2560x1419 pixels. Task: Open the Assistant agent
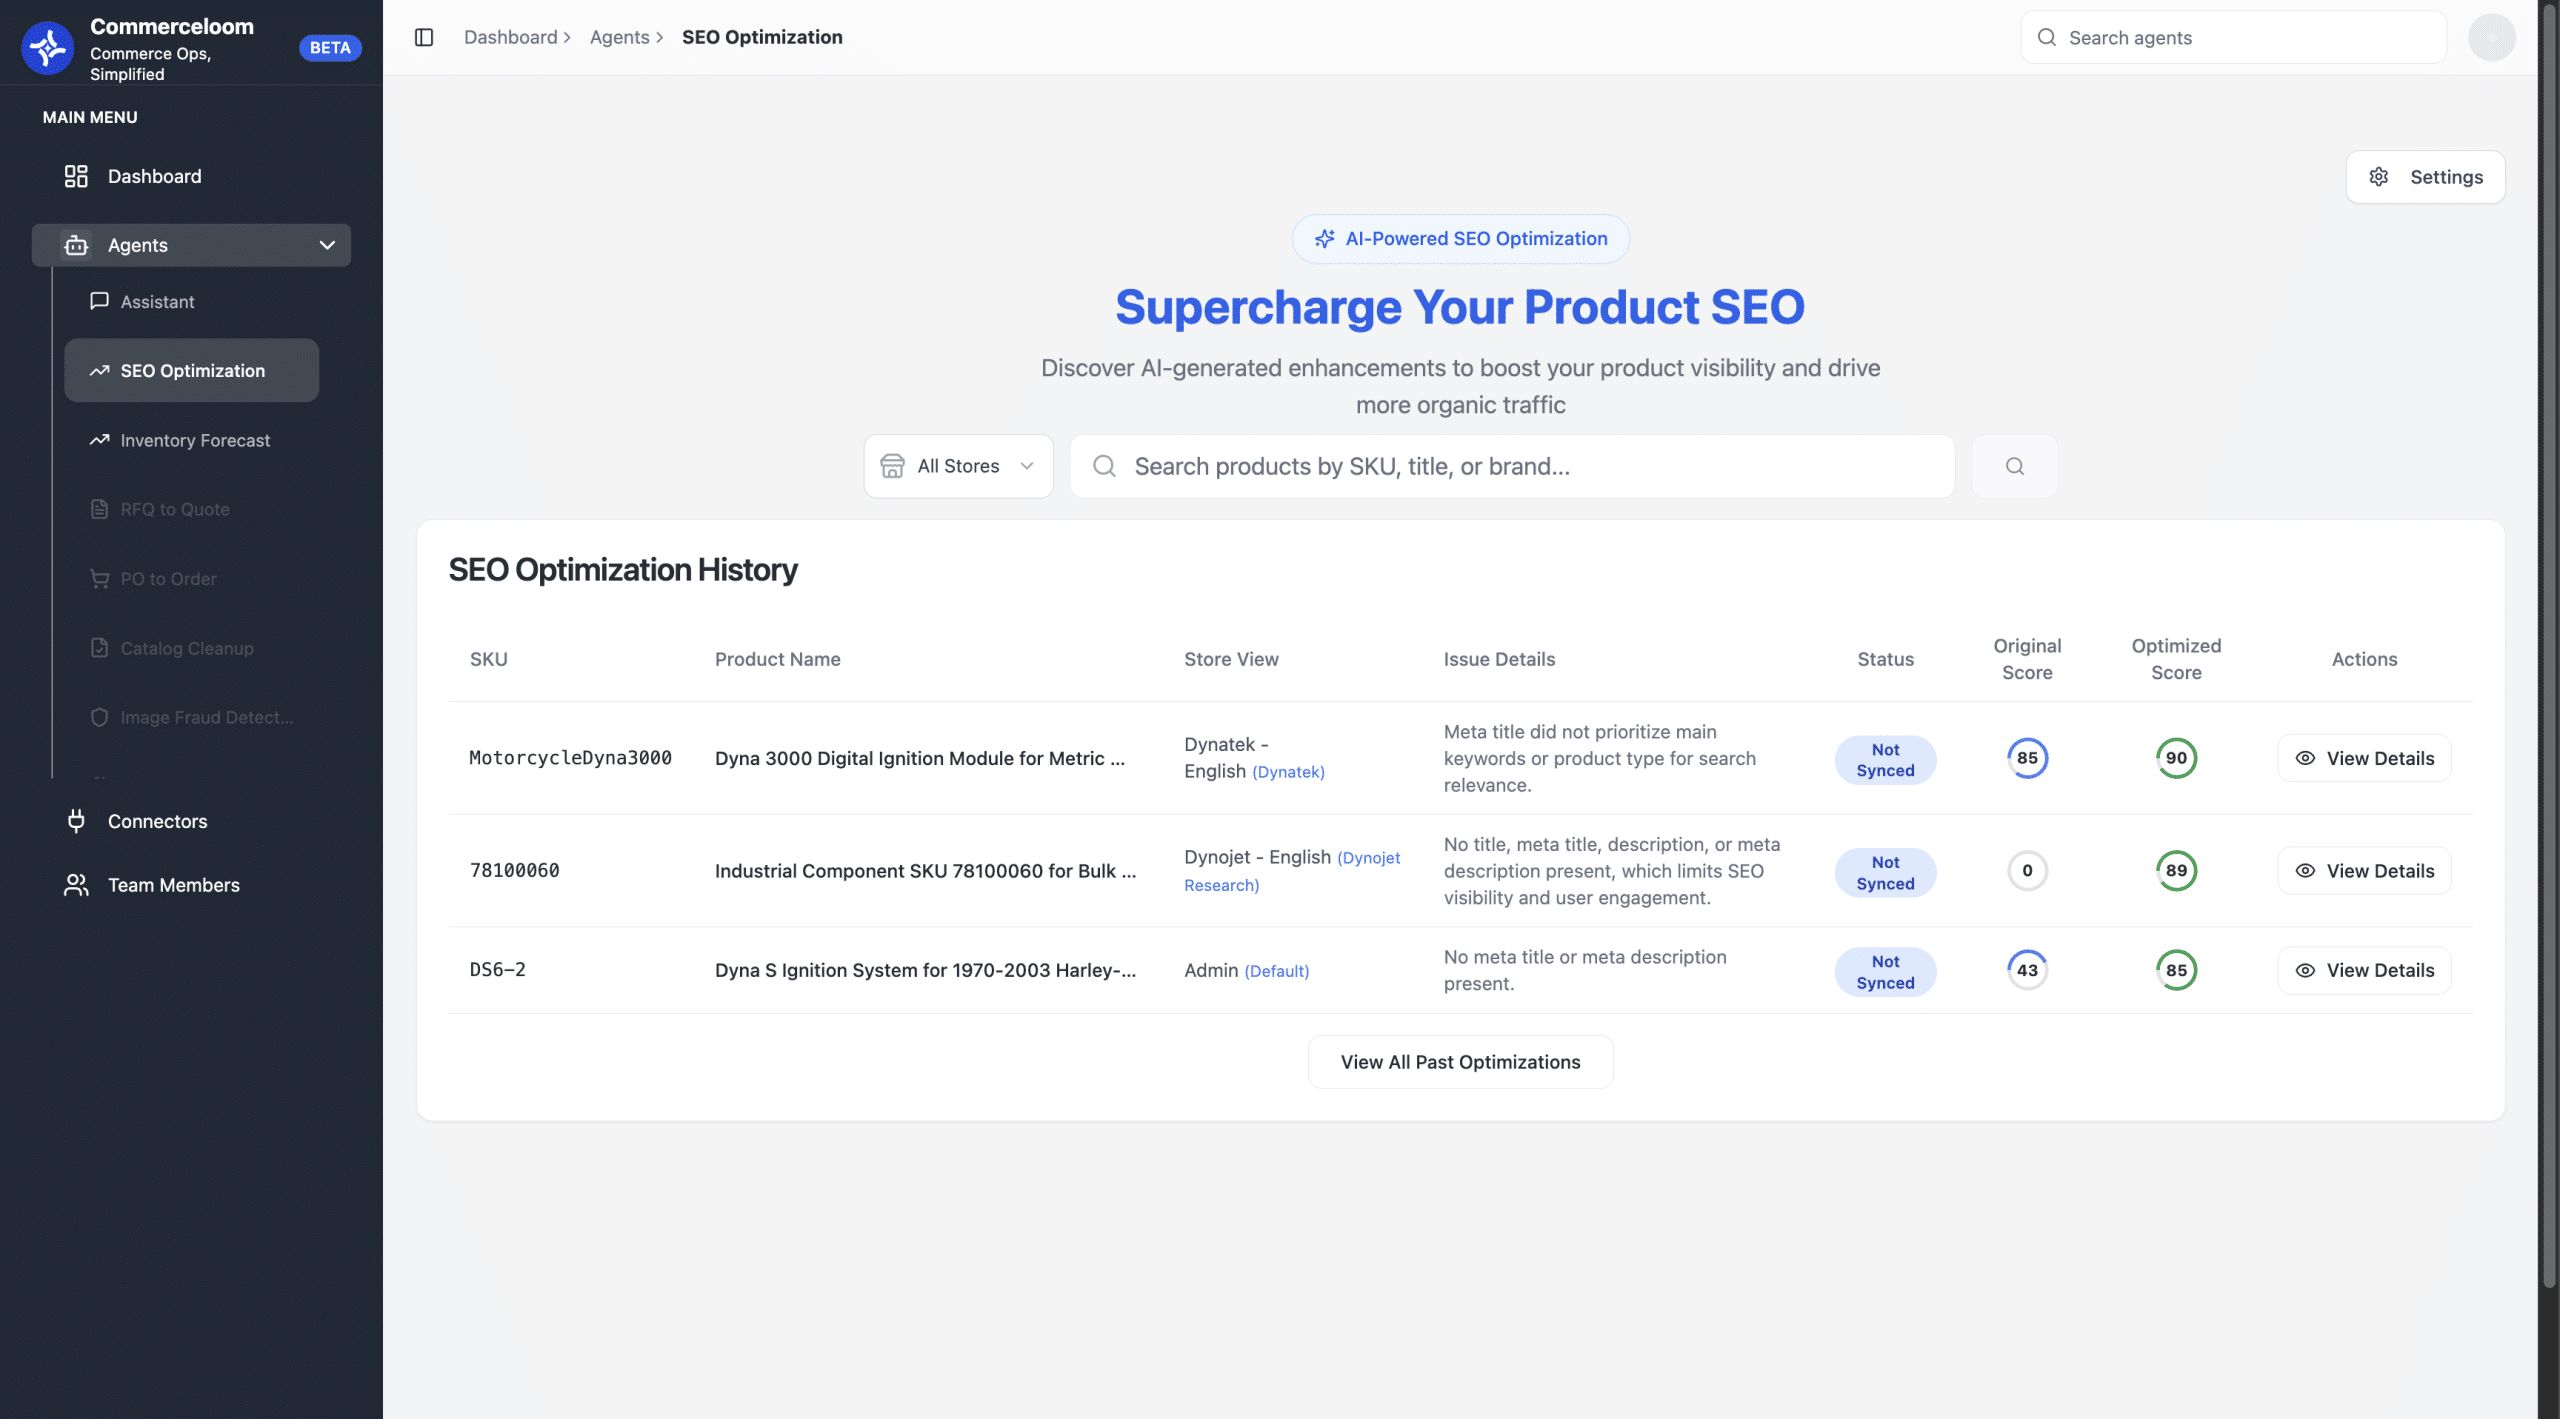pos(157,301)
